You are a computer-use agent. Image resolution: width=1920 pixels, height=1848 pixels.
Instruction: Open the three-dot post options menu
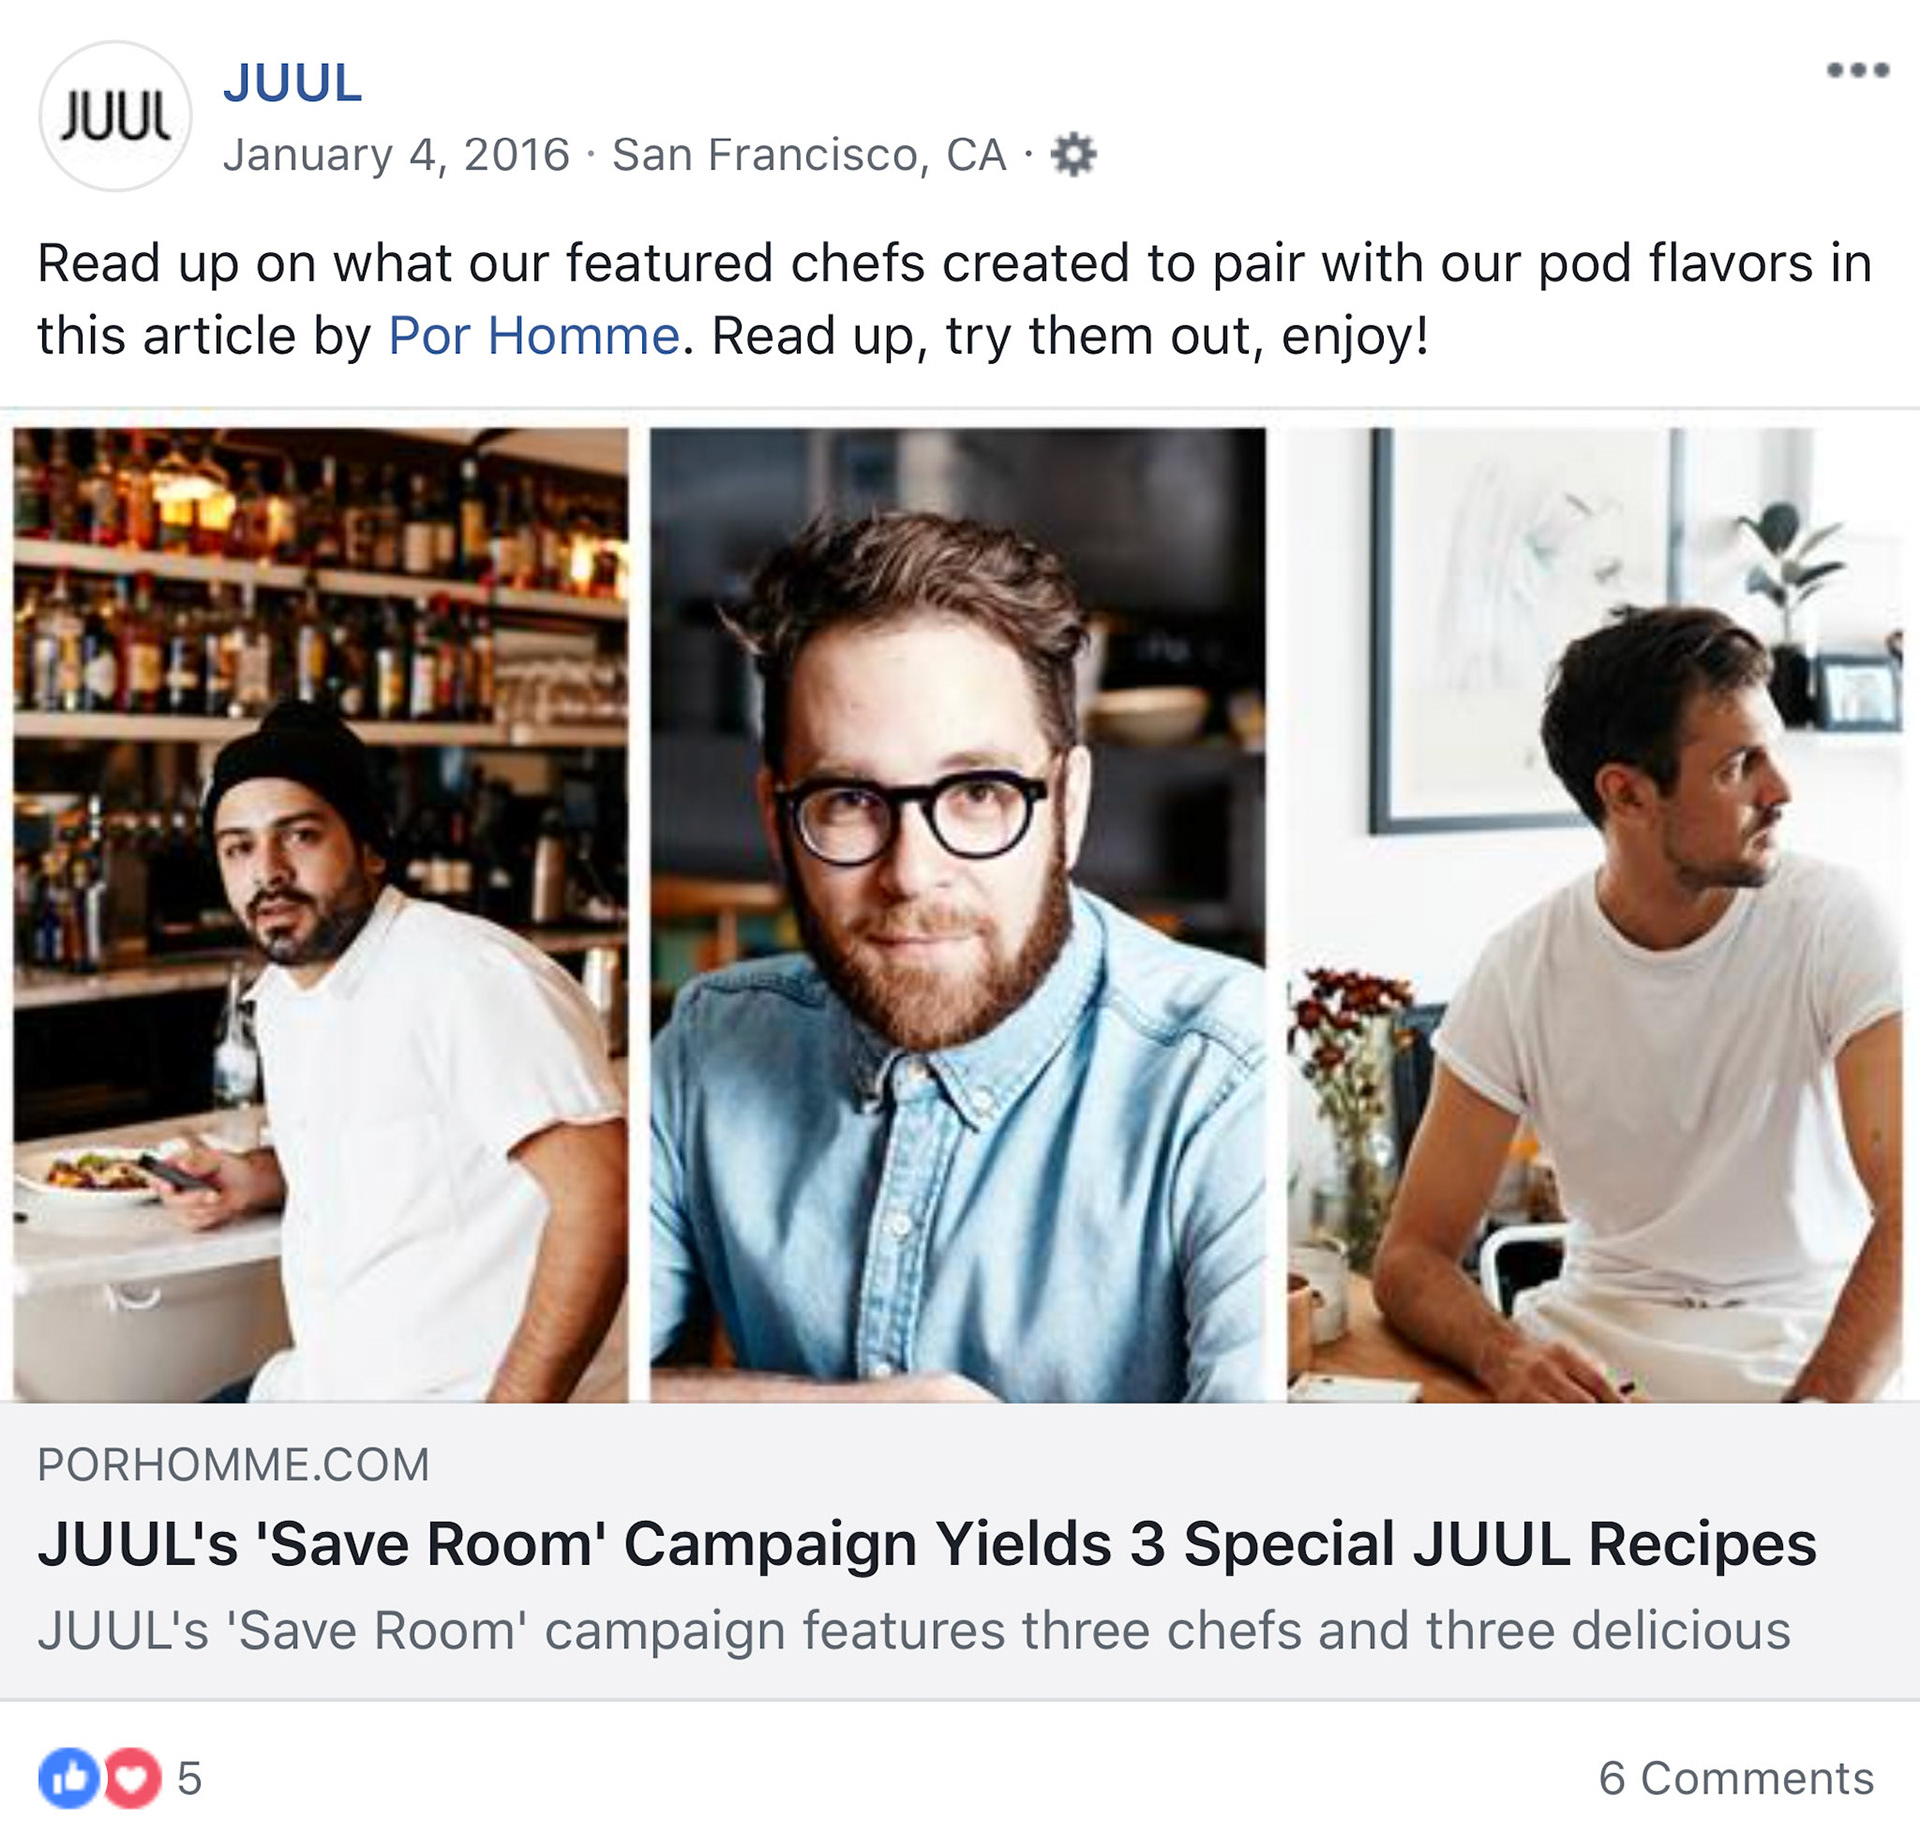click(x=1857, y=70)
